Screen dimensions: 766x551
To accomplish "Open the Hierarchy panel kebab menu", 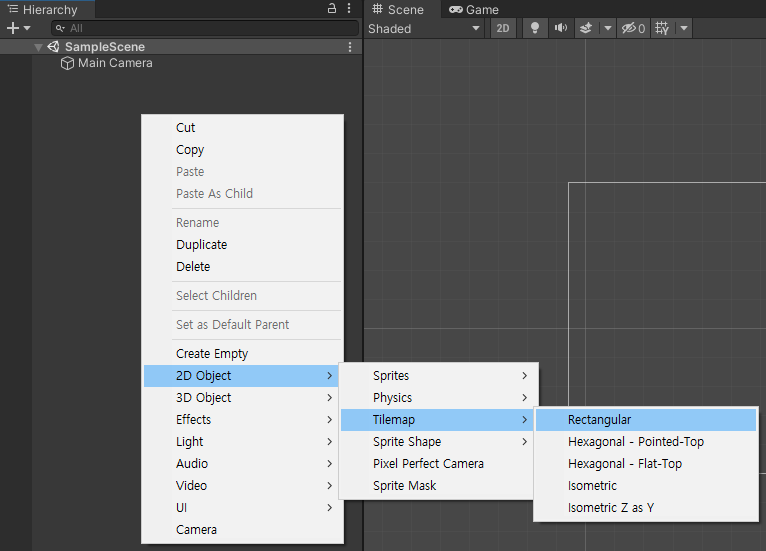I will tap(349, 8).
